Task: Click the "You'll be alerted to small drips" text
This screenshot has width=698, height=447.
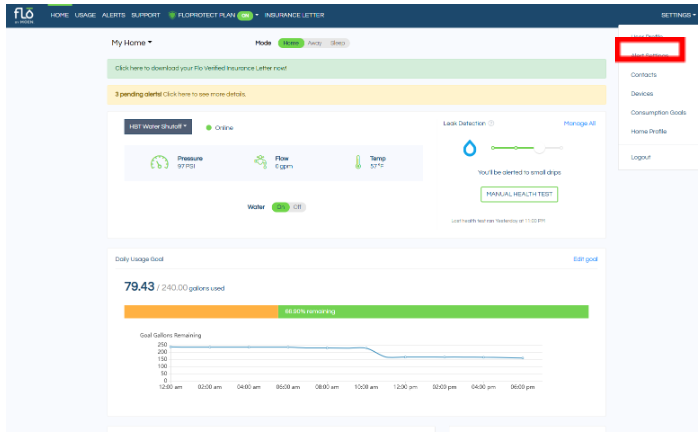Action: tap(519, 173)
